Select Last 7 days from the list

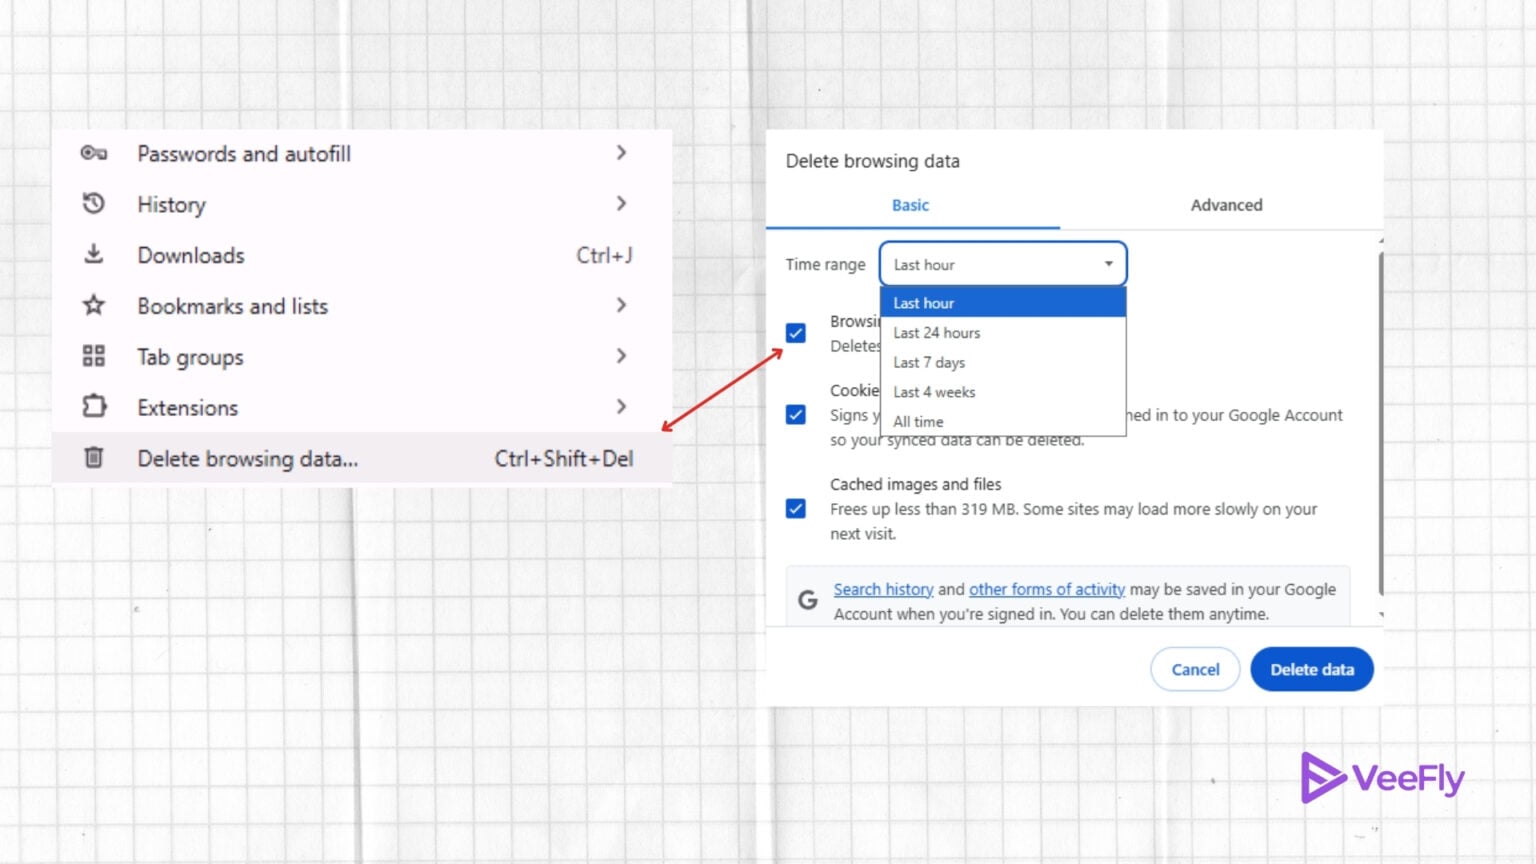[928, 362]
